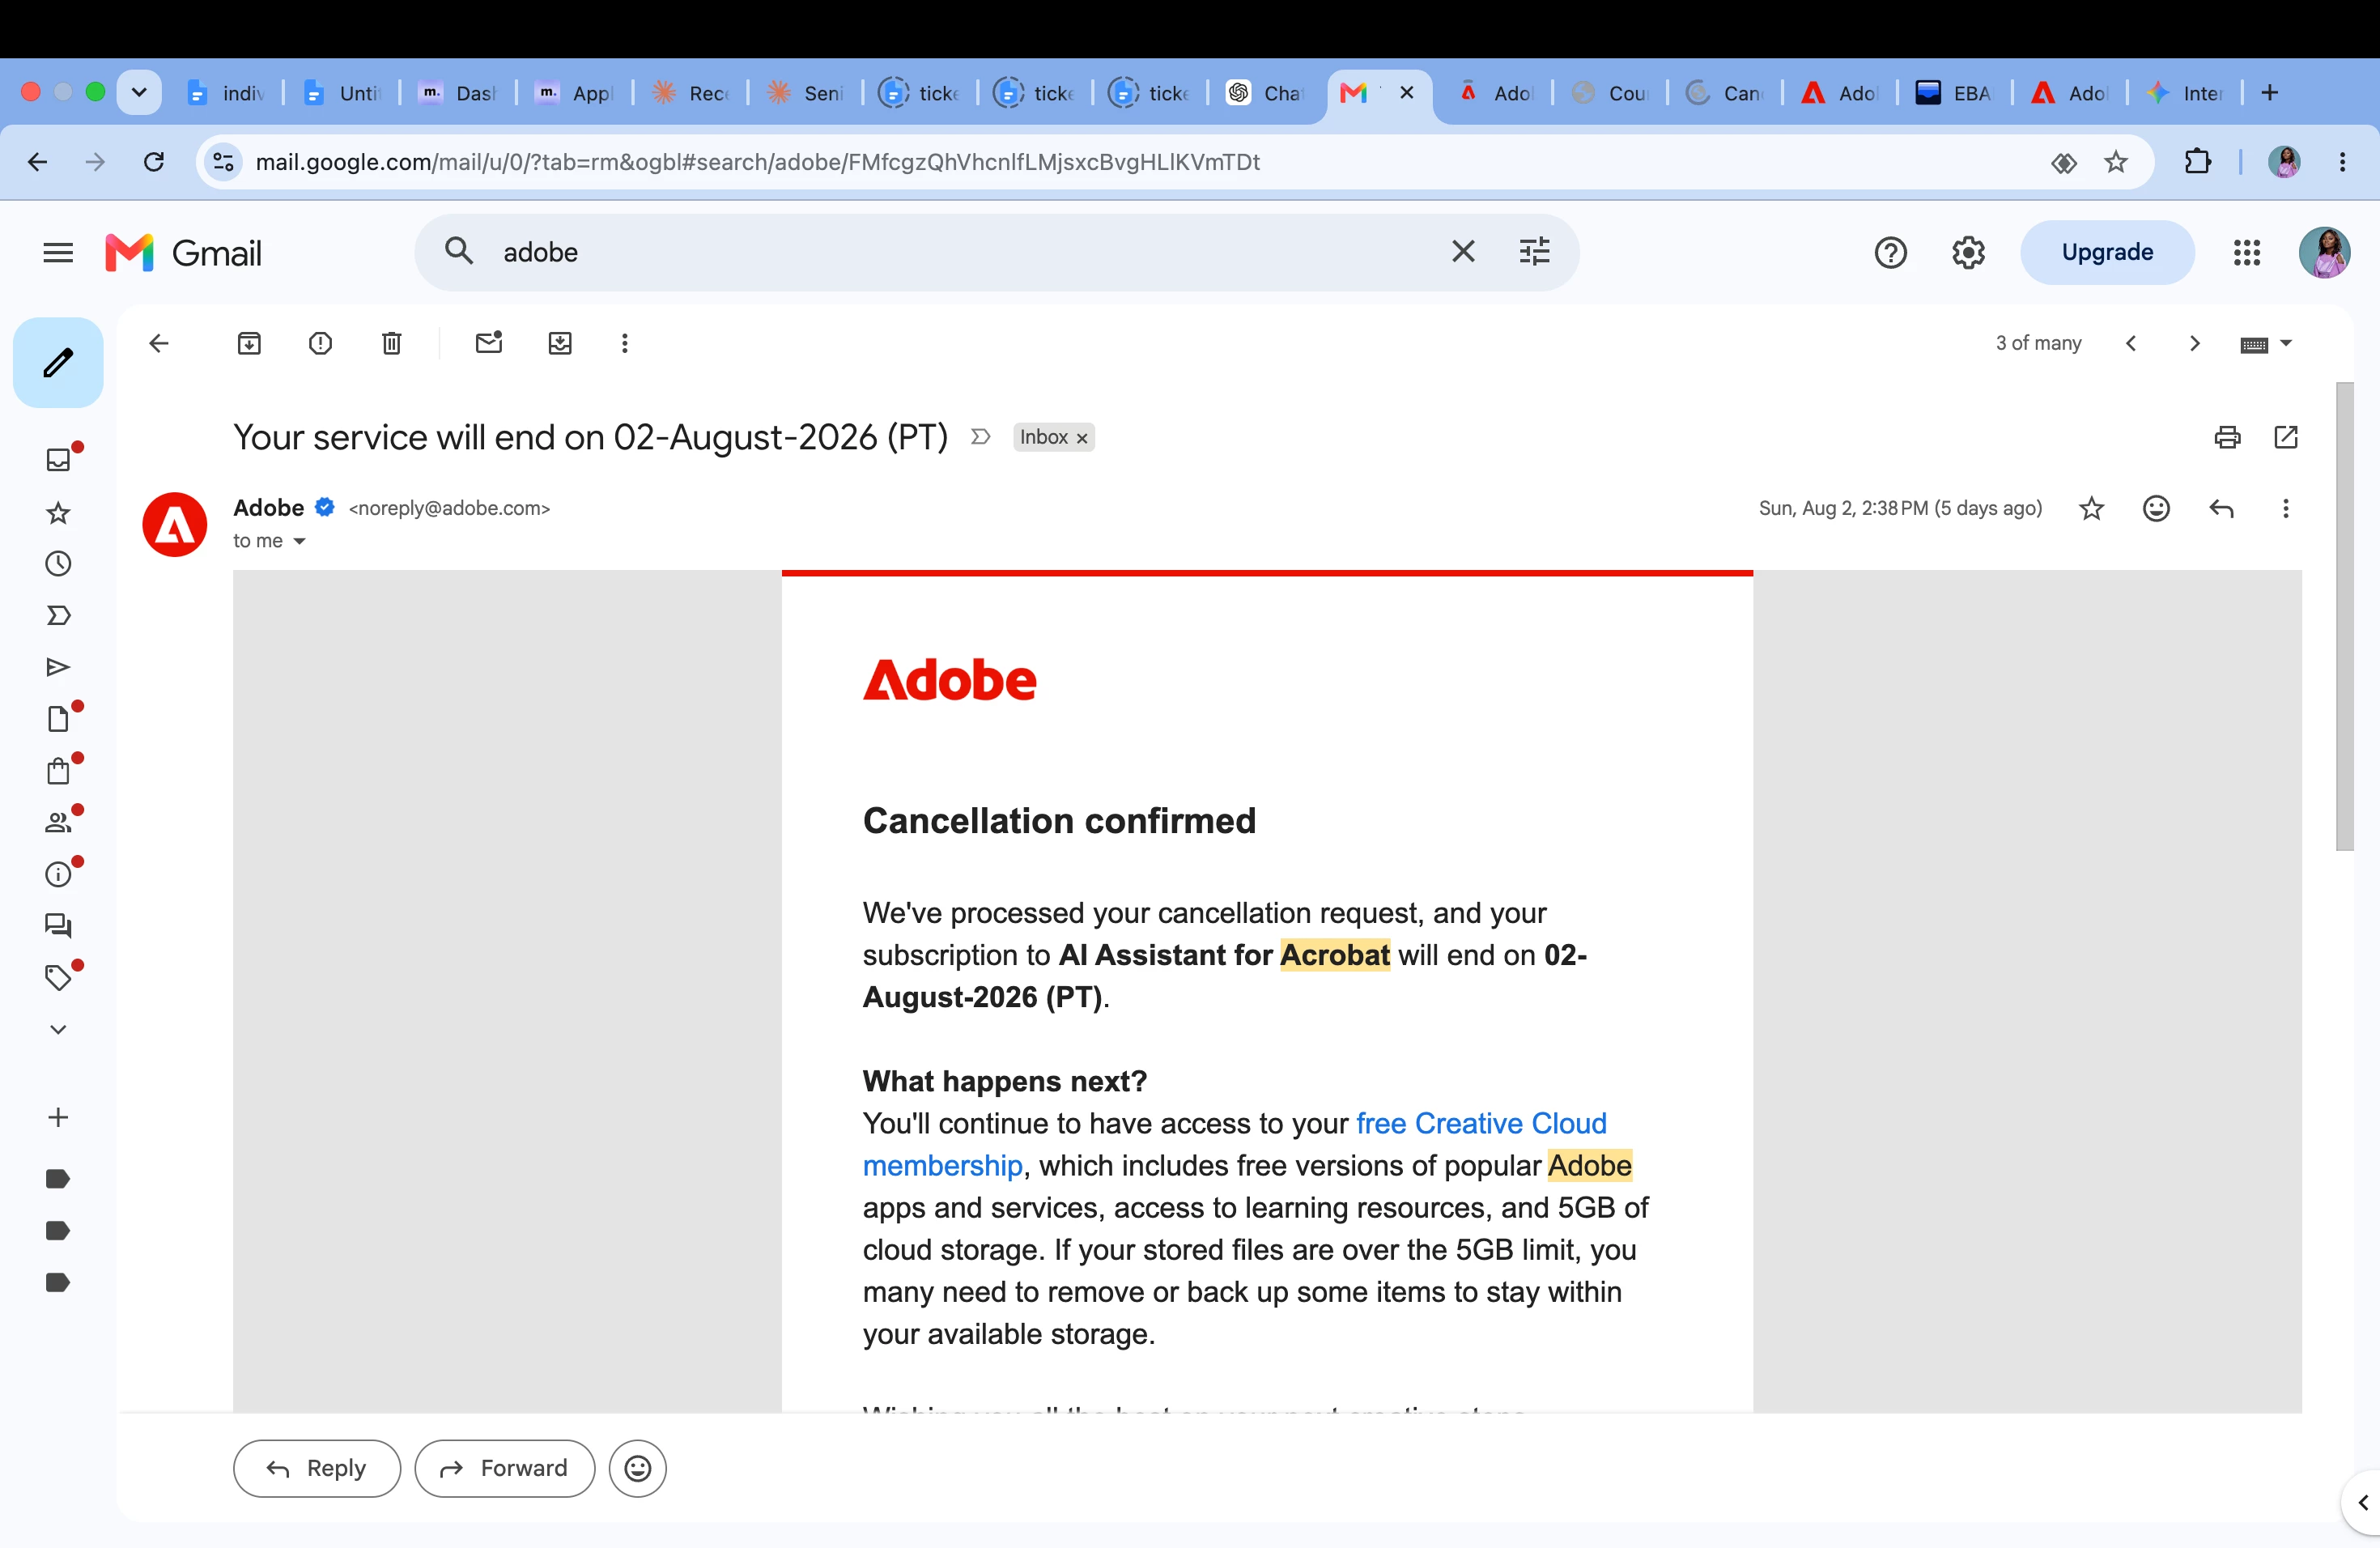The width and height of the screenshot is (2380, 1548).
Task: Switch to the "indiv" Google Docs tab
Action: click(x=226, y=93)
